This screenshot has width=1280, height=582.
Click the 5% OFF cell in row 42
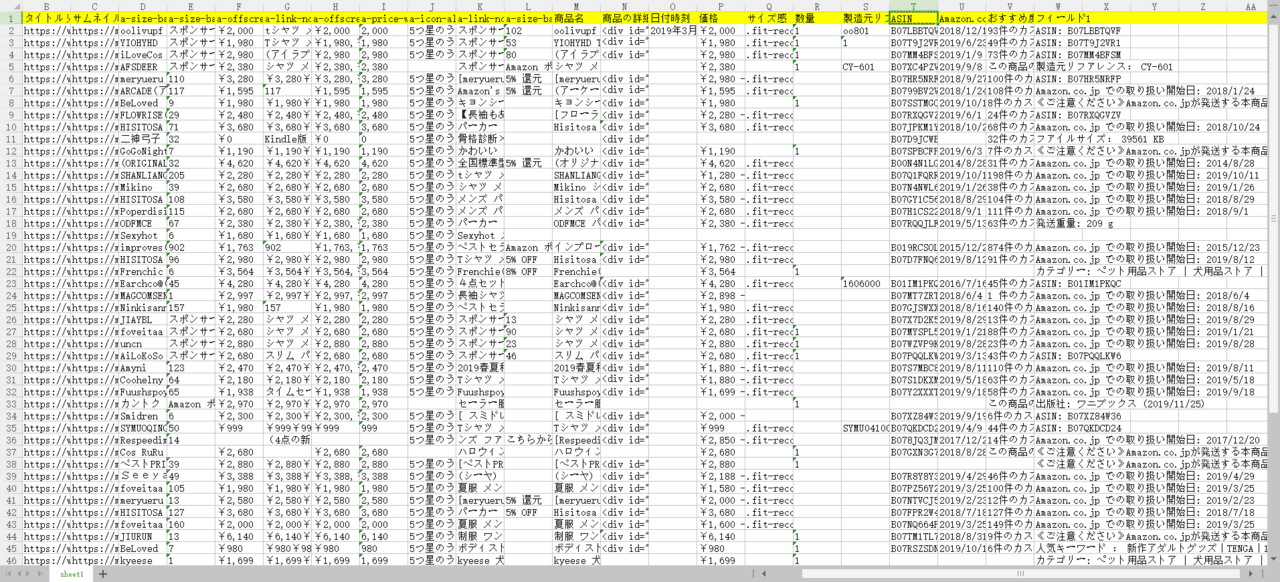coord(529,510)
